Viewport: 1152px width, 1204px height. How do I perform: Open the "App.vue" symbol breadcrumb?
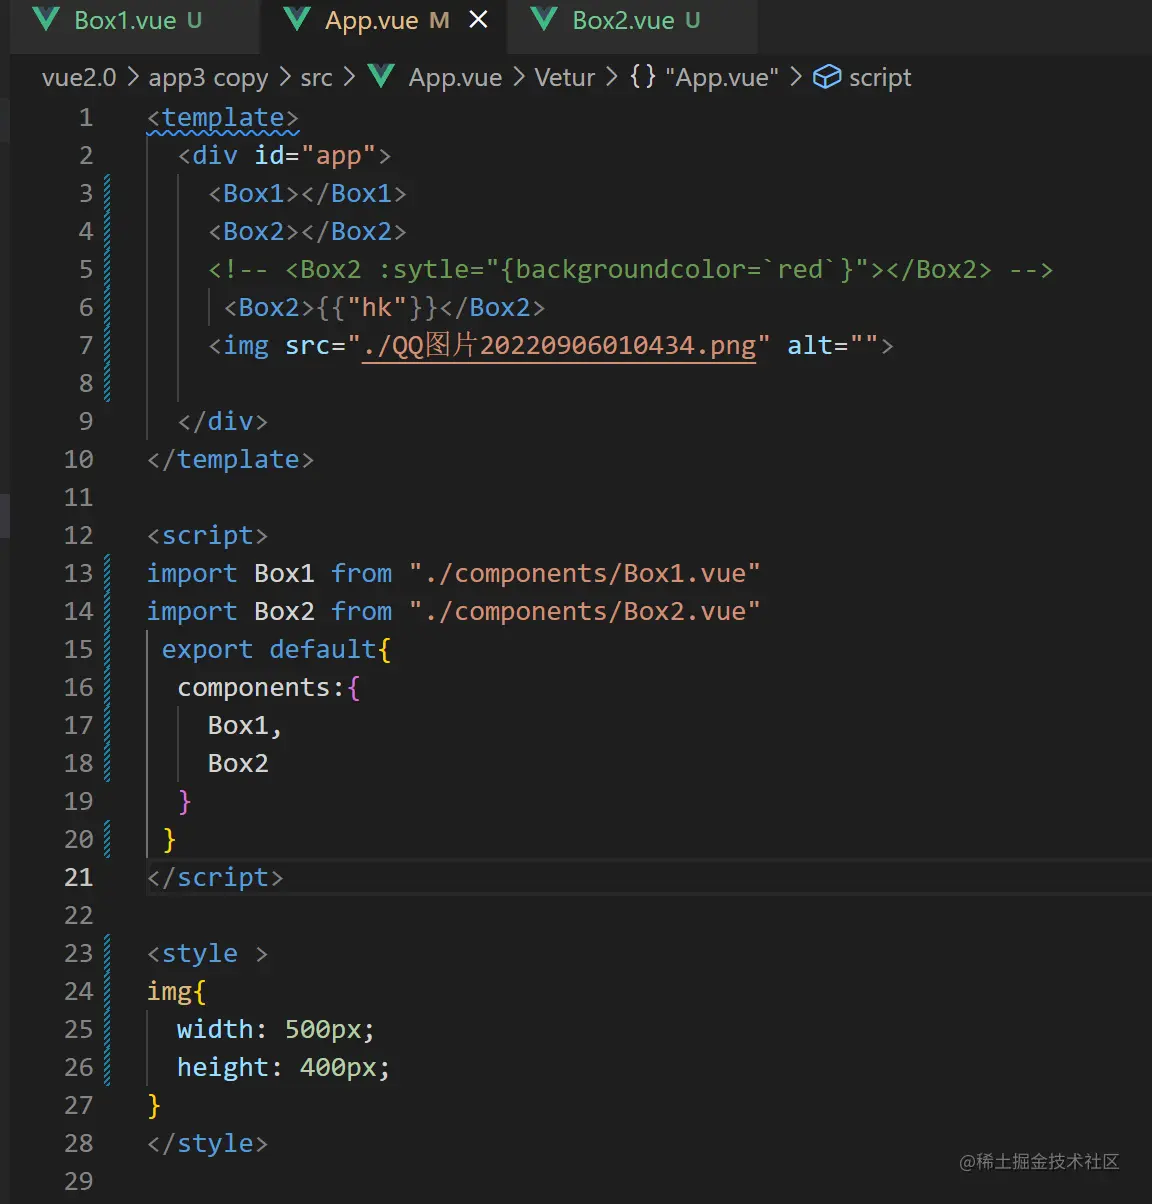click(721, 78)
